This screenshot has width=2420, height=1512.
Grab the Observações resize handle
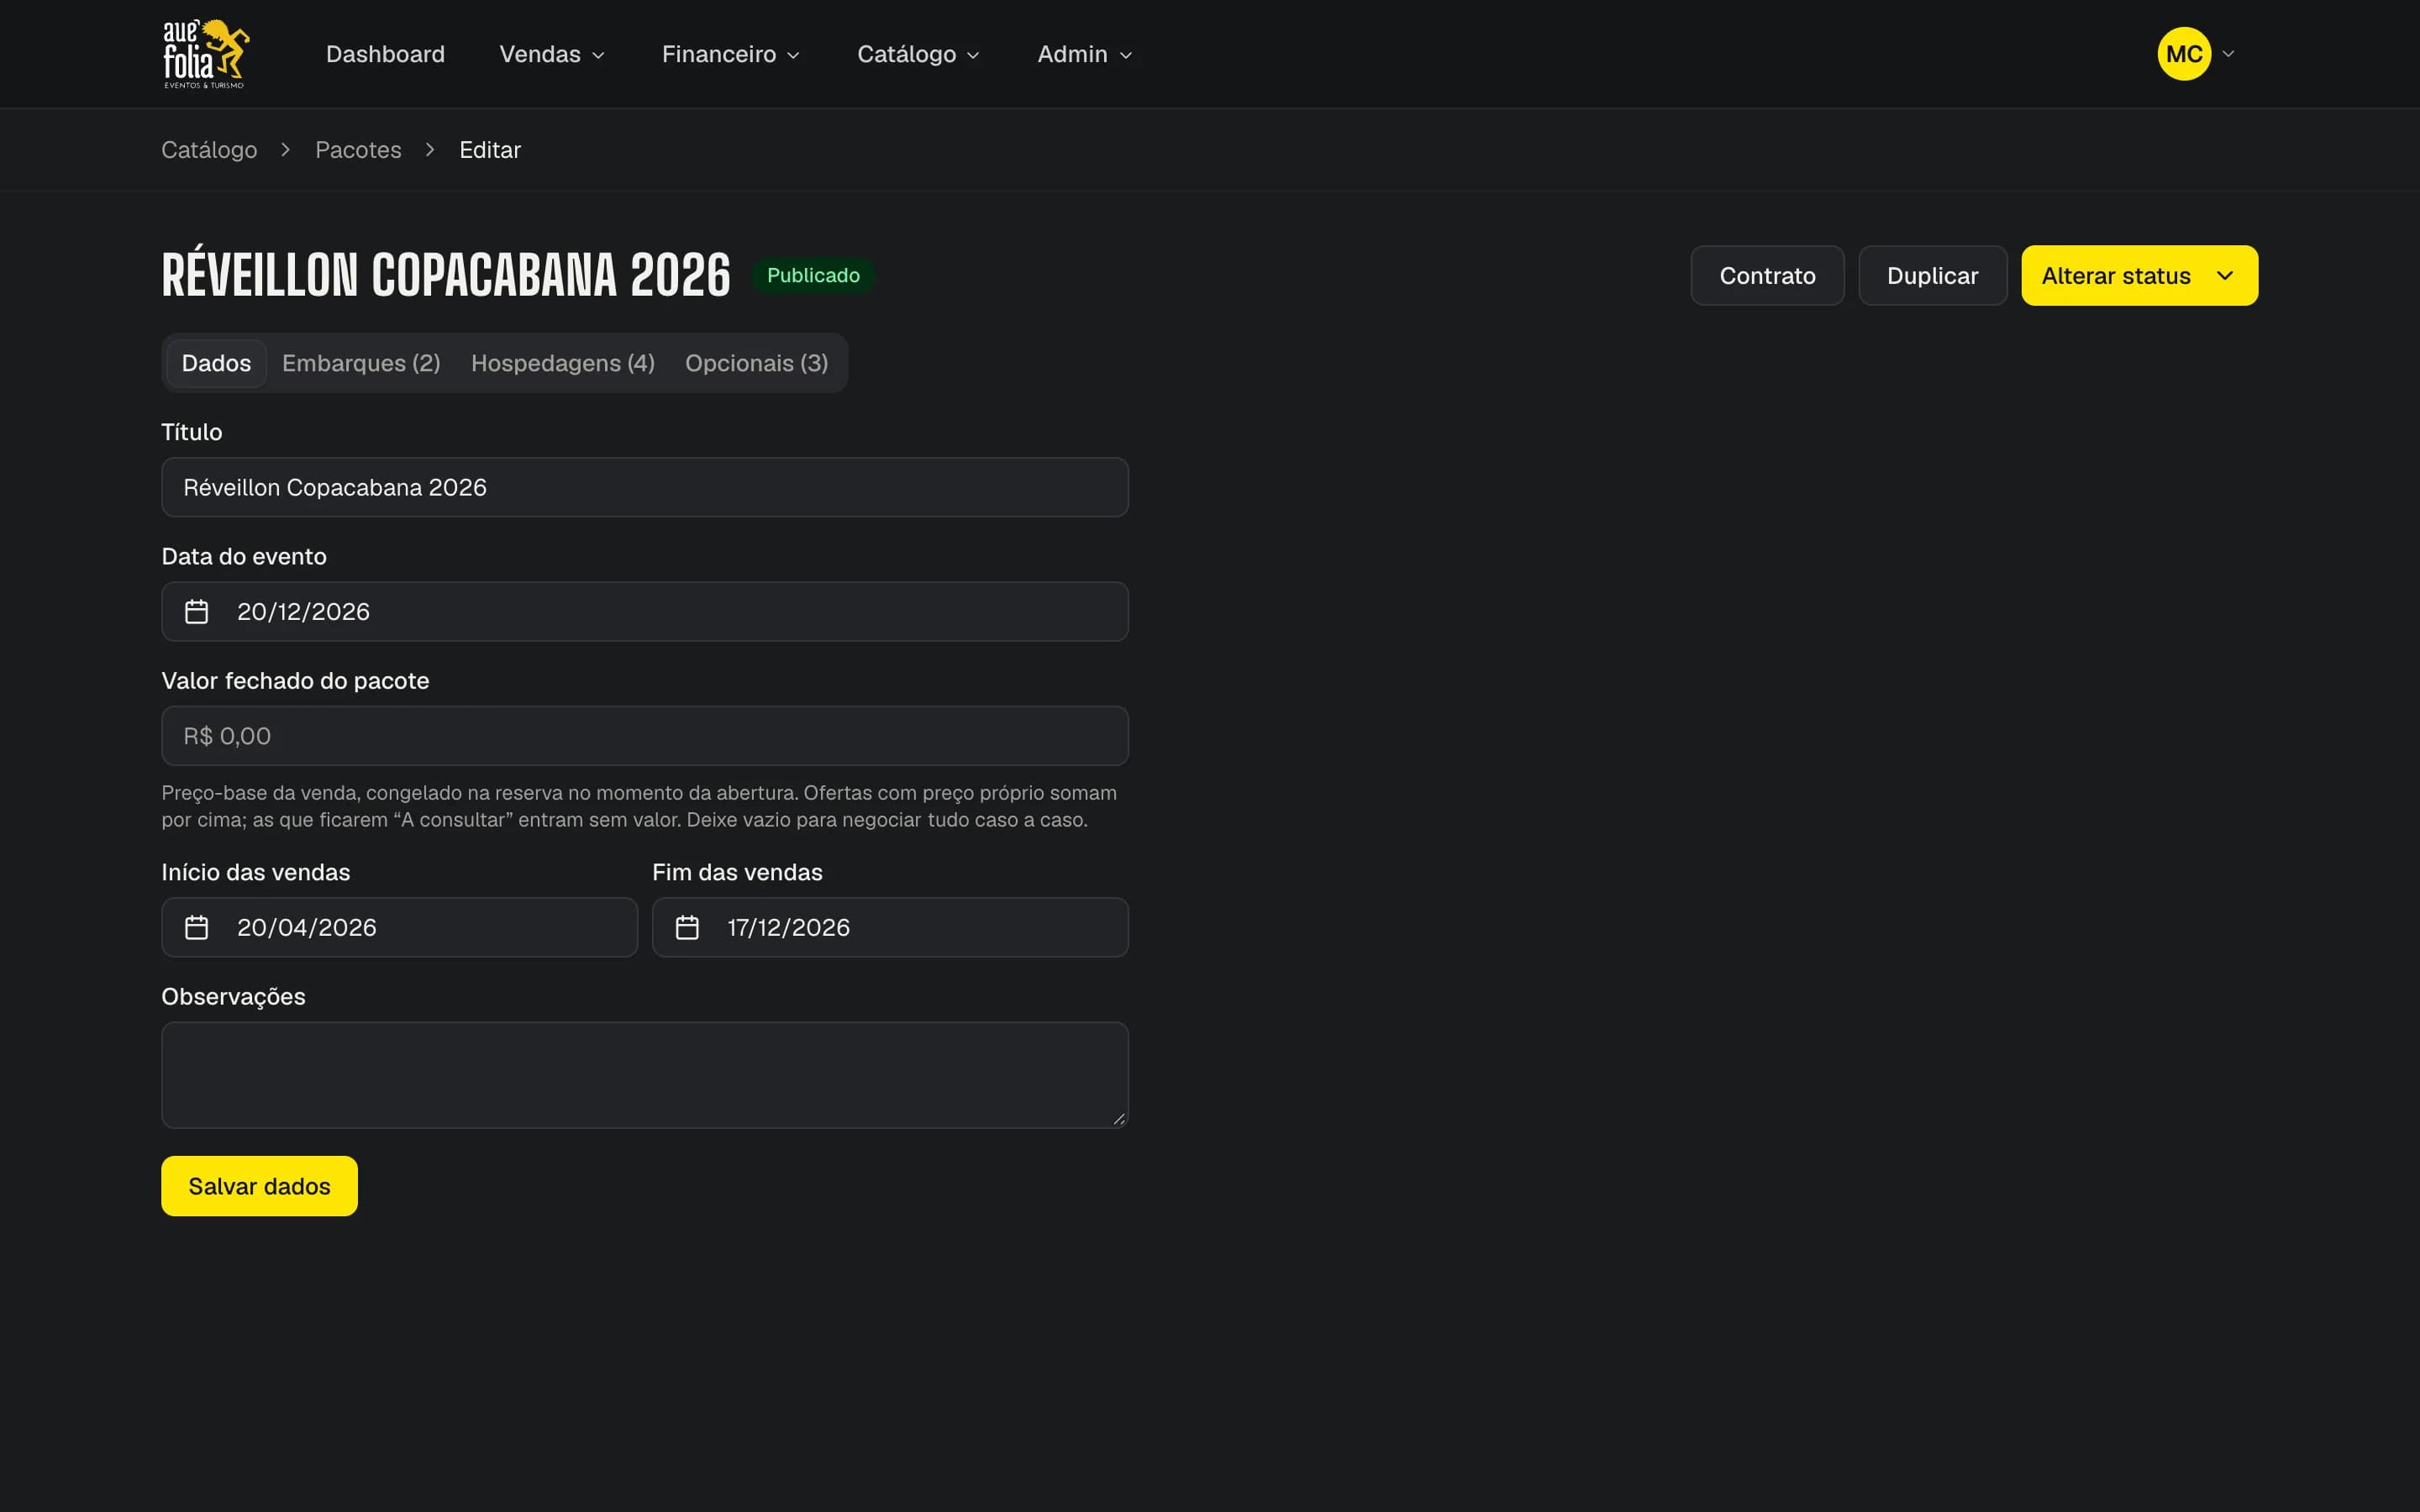click(1119, 1119)
